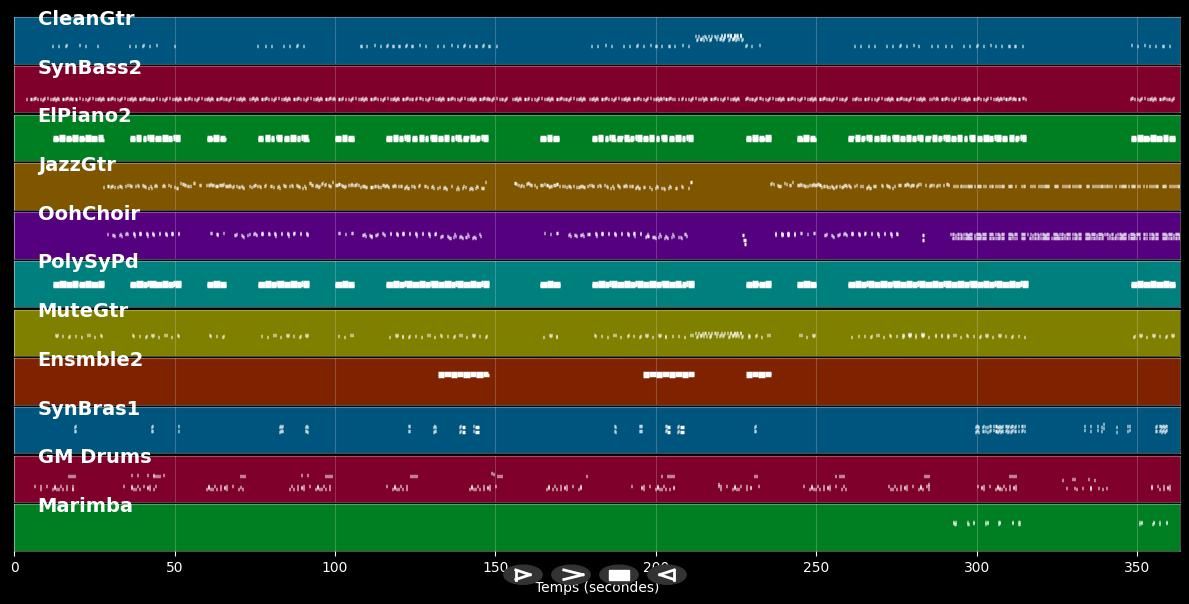1189x604 pixels.
Task: Click the Marimba track name
Action: tap(85, 506)
